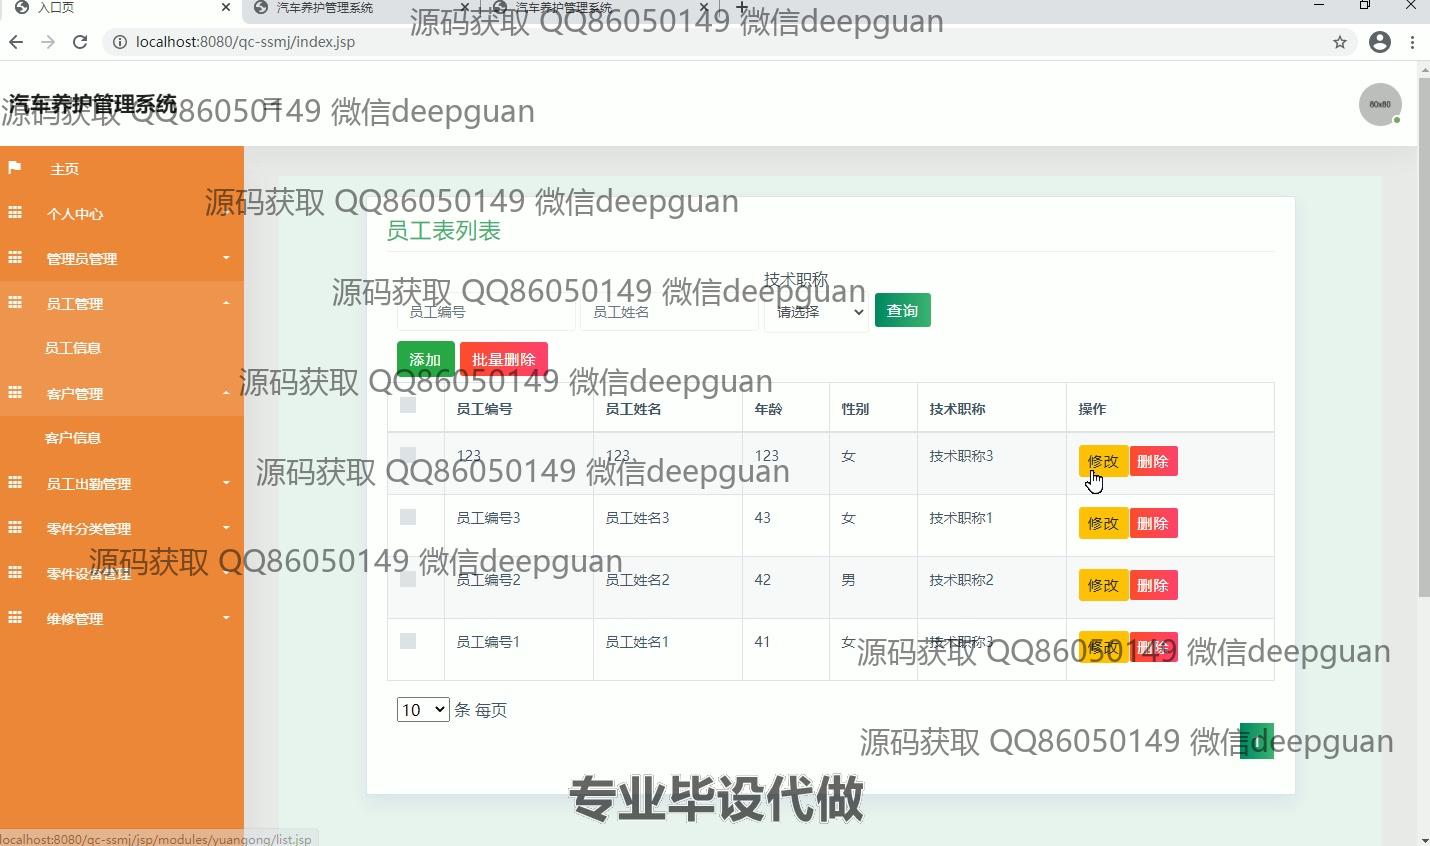Viewport: 1430px width, 846px height.
Task: Go back using browser back arrow
Action: click(x=16, y=42)
